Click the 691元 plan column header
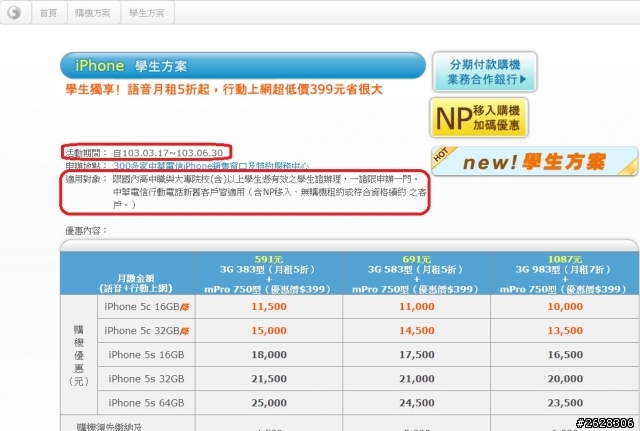The image size is (640, 431). [x=416, y=274]
